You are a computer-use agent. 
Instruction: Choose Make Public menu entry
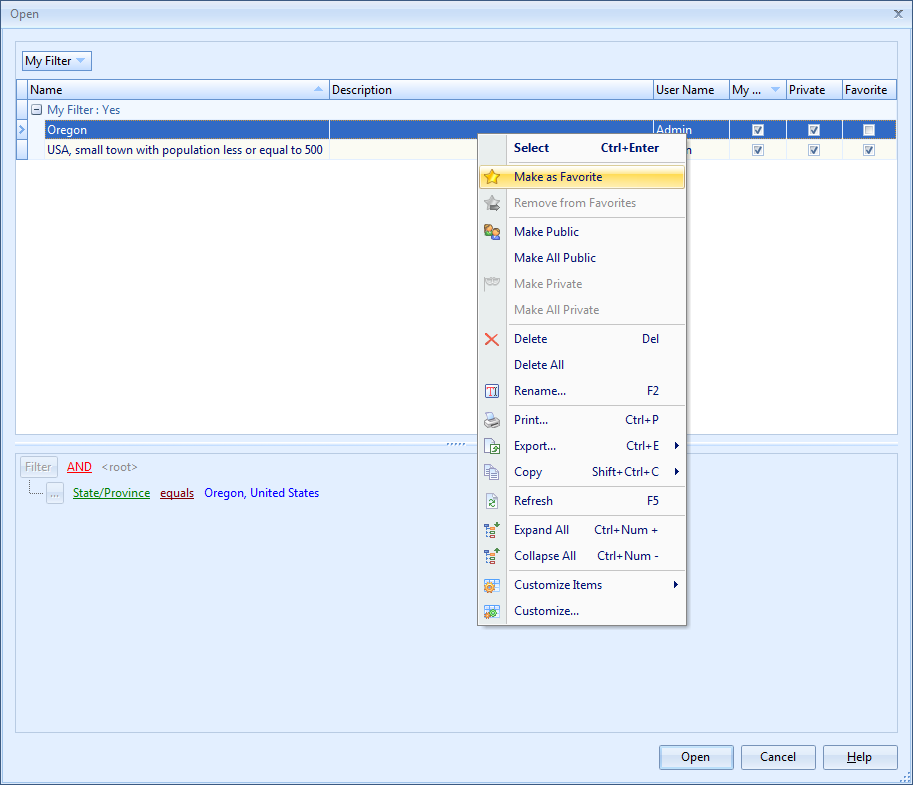[x=582, y=232]
